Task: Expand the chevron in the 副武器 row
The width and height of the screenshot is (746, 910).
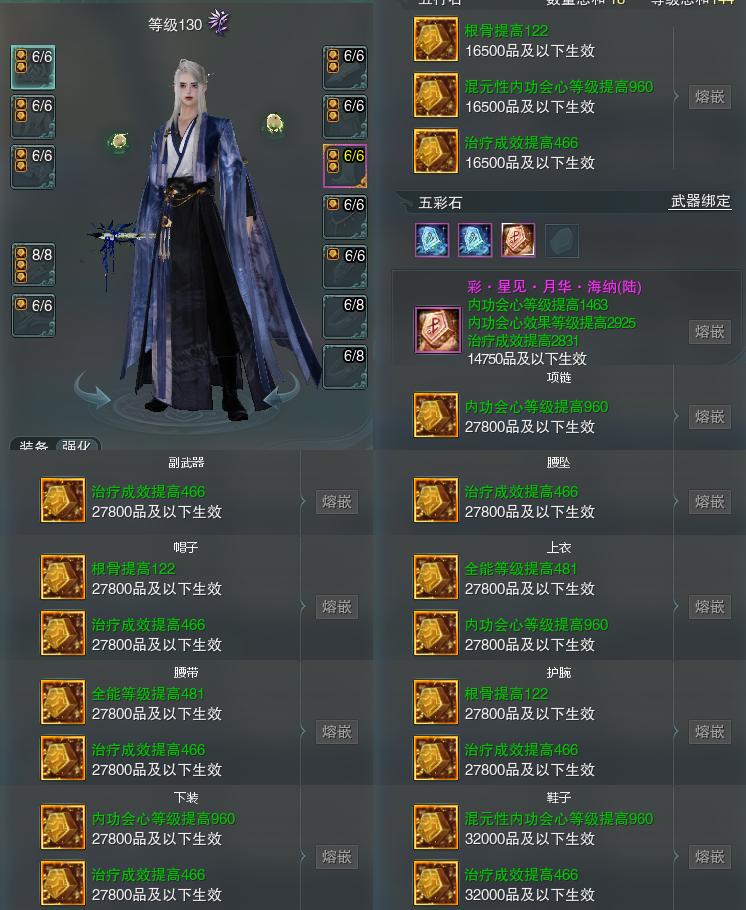Action: click(x=302, y=501)
